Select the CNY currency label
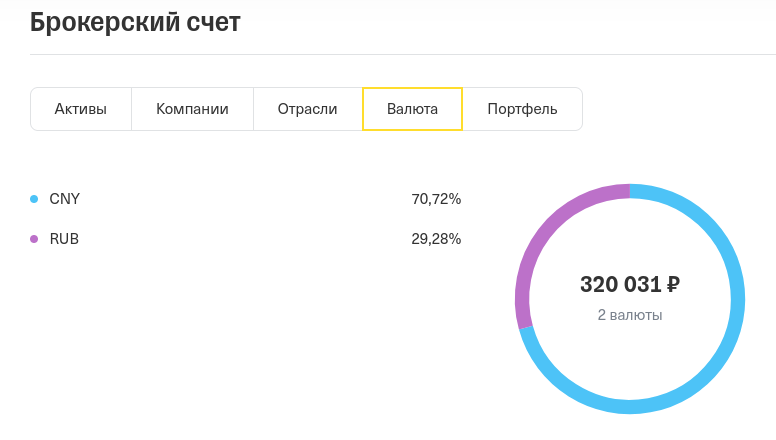Viewport: 776px width, 440px height. click(65, 199)
